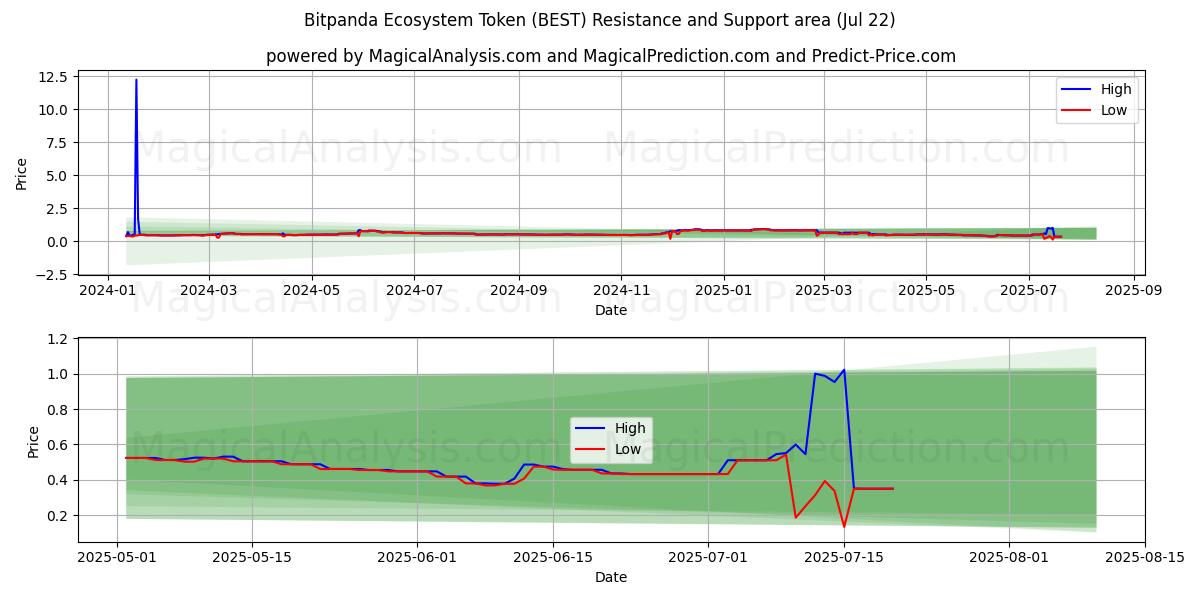Click the red Low dip near 0.15 in the bottom chart
The image size is (1200, 600).
pos(843,526)
